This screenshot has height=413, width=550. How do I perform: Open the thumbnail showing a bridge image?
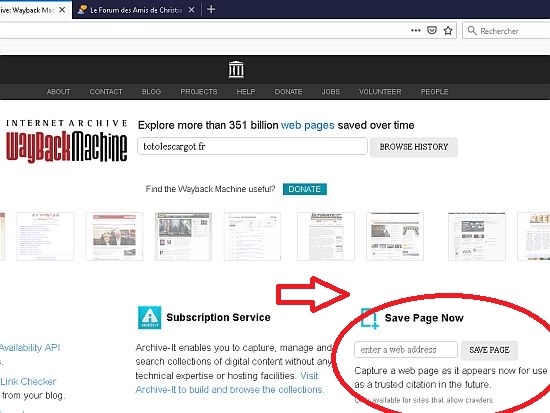pos(395,236)
